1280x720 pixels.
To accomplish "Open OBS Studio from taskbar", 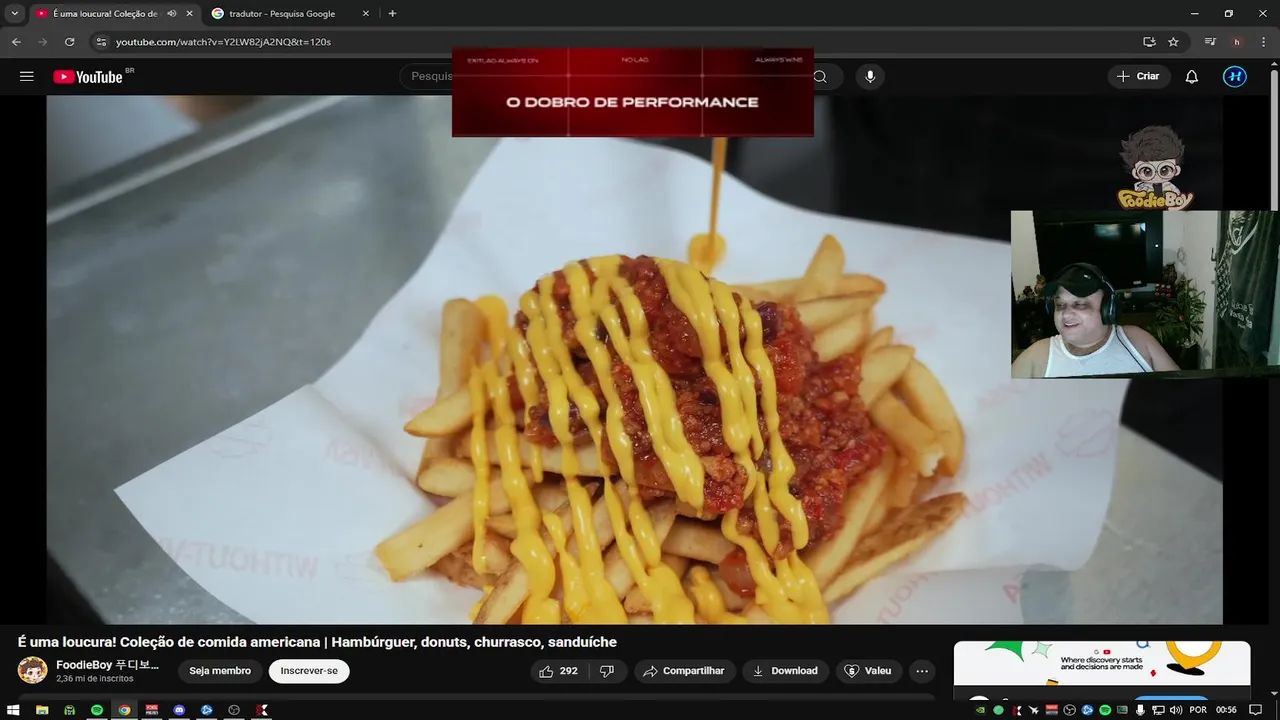I will pyautogui.click(x=234, y=710).
